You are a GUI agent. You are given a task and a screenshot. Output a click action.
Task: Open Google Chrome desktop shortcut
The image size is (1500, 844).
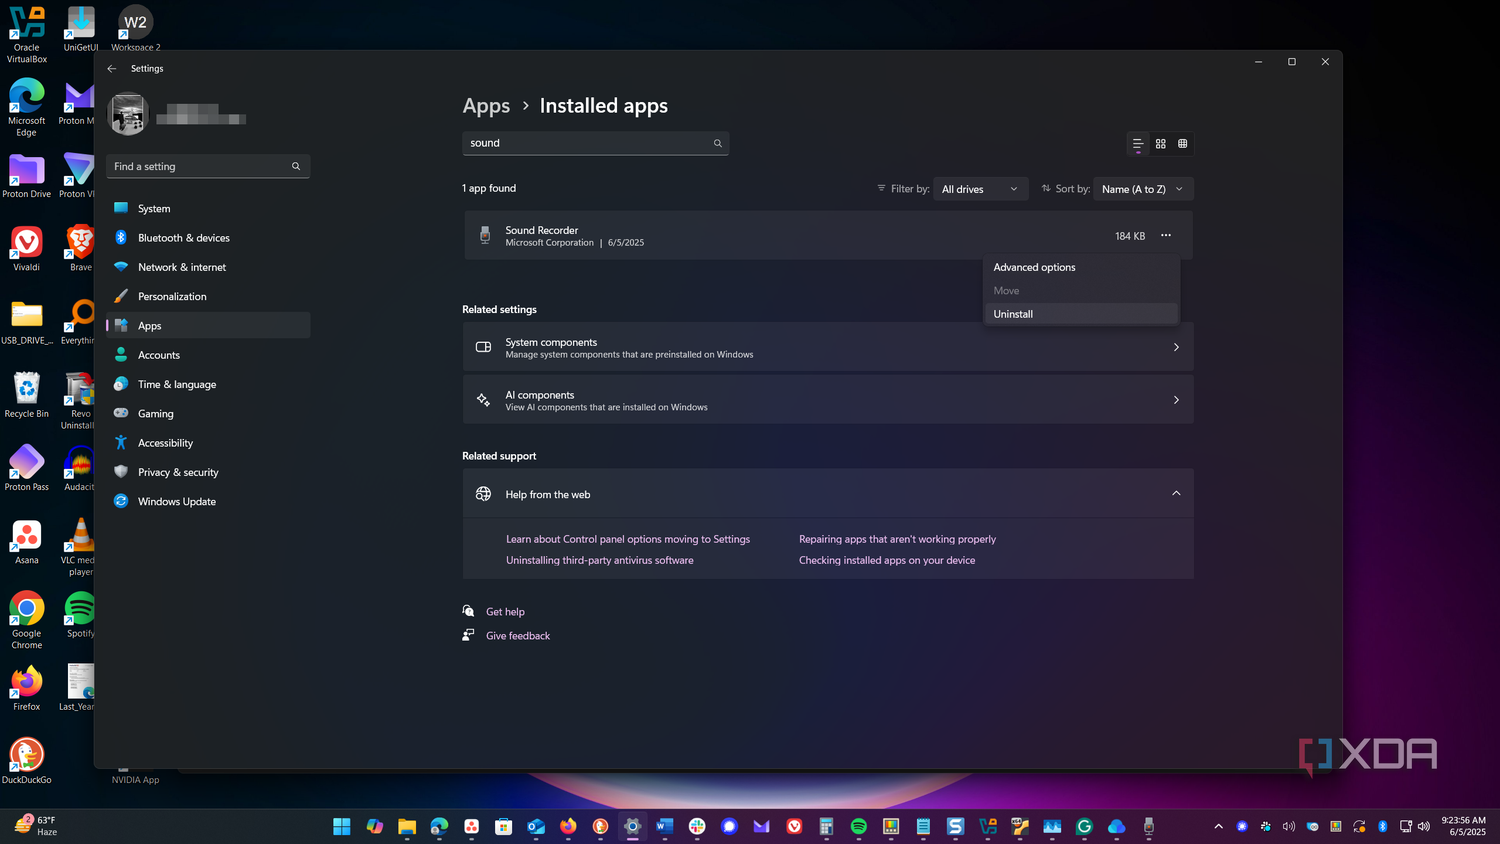click(x=27, y=619)
